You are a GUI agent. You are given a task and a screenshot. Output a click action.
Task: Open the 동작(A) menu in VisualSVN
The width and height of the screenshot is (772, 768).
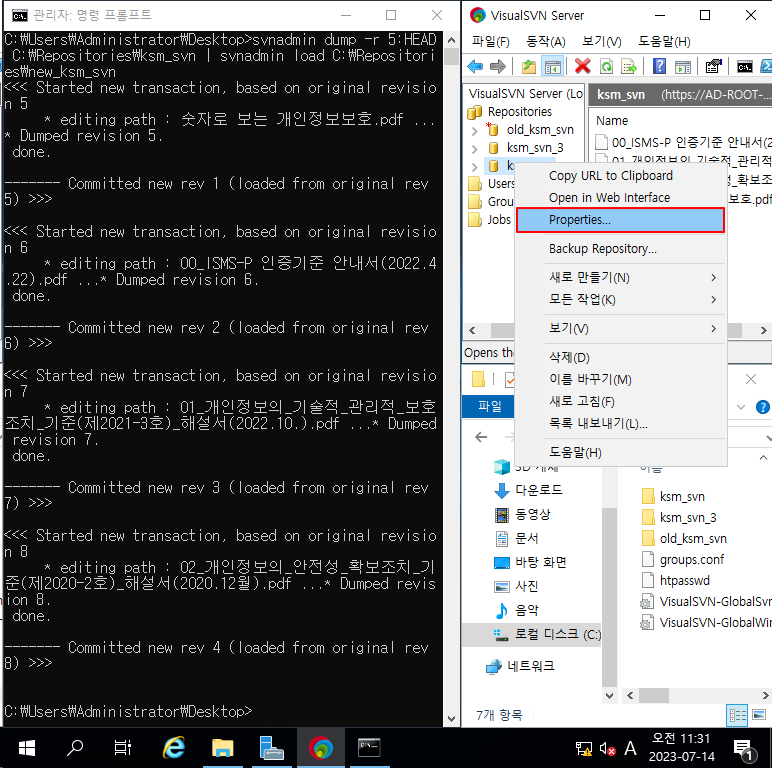pyautogui.click(x=546, y=41)
